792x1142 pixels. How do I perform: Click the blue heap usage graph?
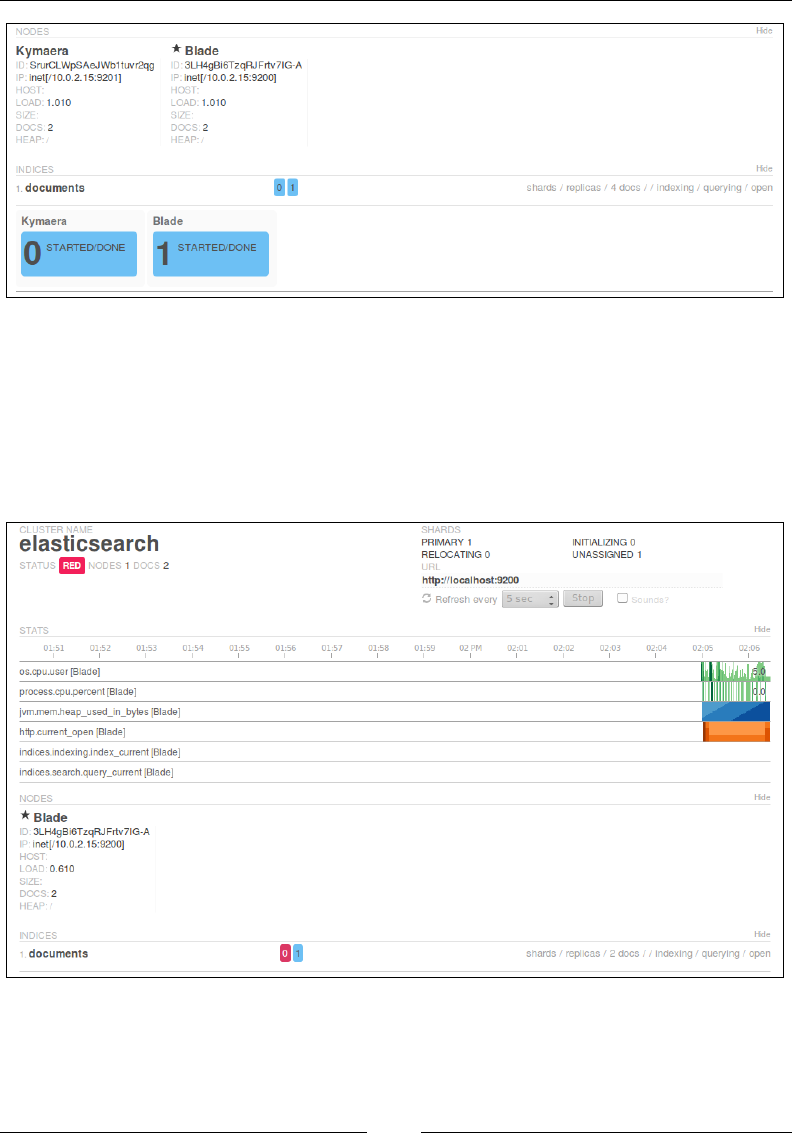point(736,712)
